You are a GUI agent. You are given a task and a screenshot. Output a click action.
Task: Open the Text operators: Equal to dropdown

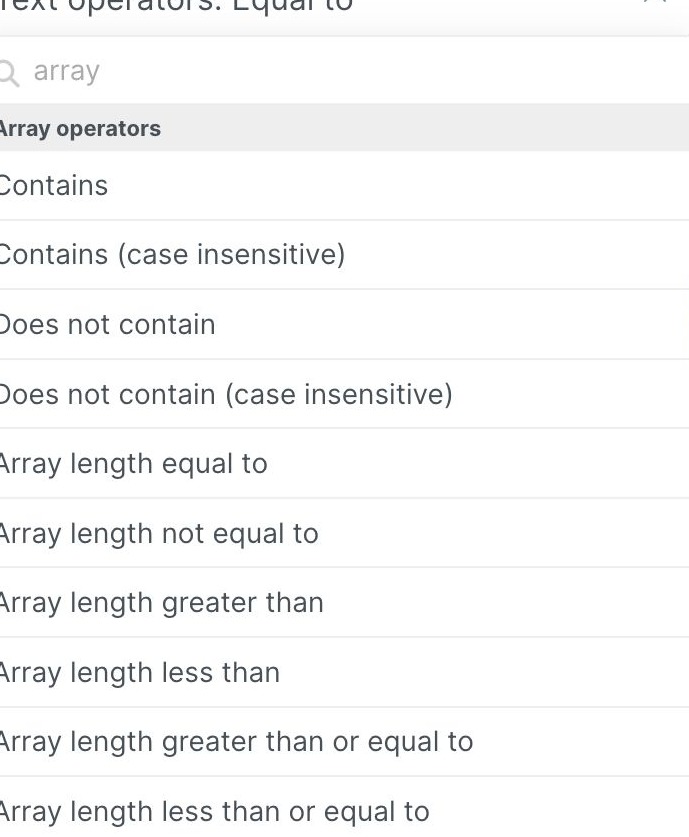pos(170,6)
